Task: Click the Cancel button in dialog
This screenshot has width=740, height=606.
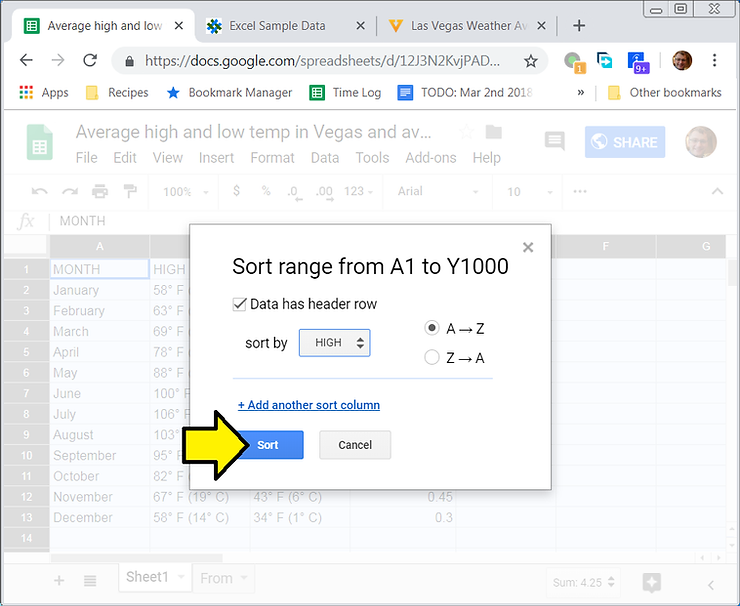Action: [x=355, y=445]
